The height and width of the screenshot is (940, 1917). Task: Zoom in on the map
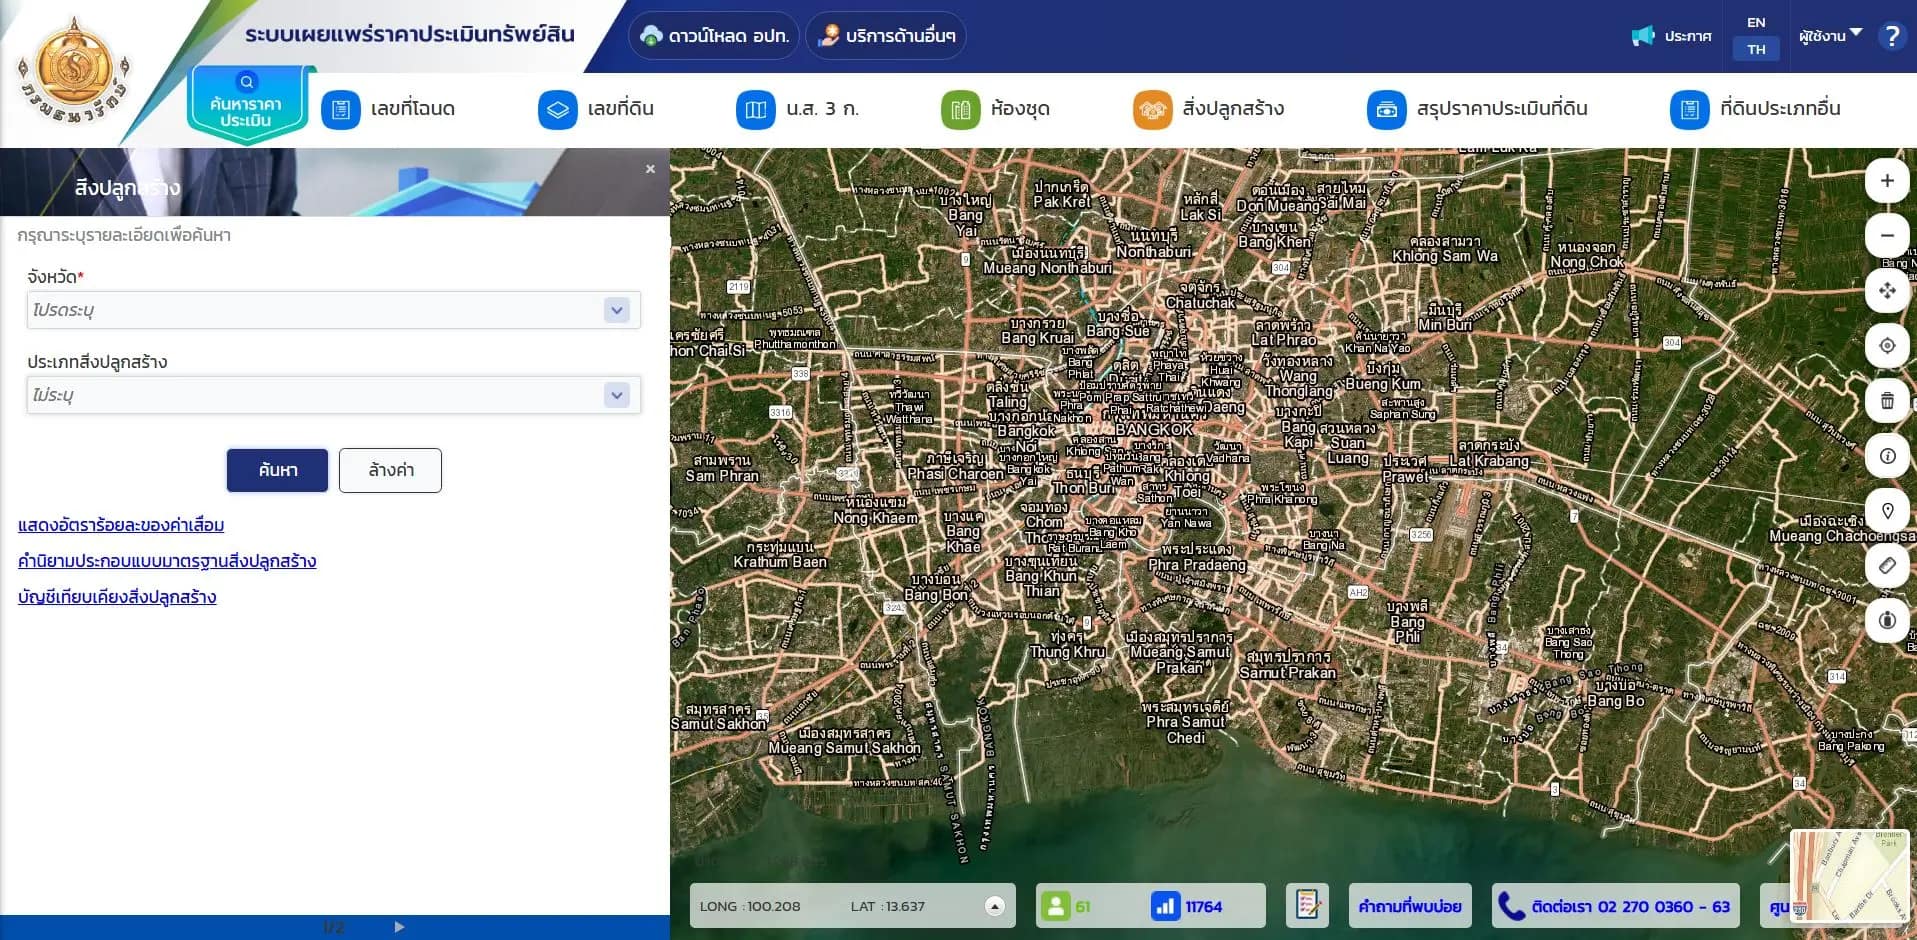point(1886,181)
